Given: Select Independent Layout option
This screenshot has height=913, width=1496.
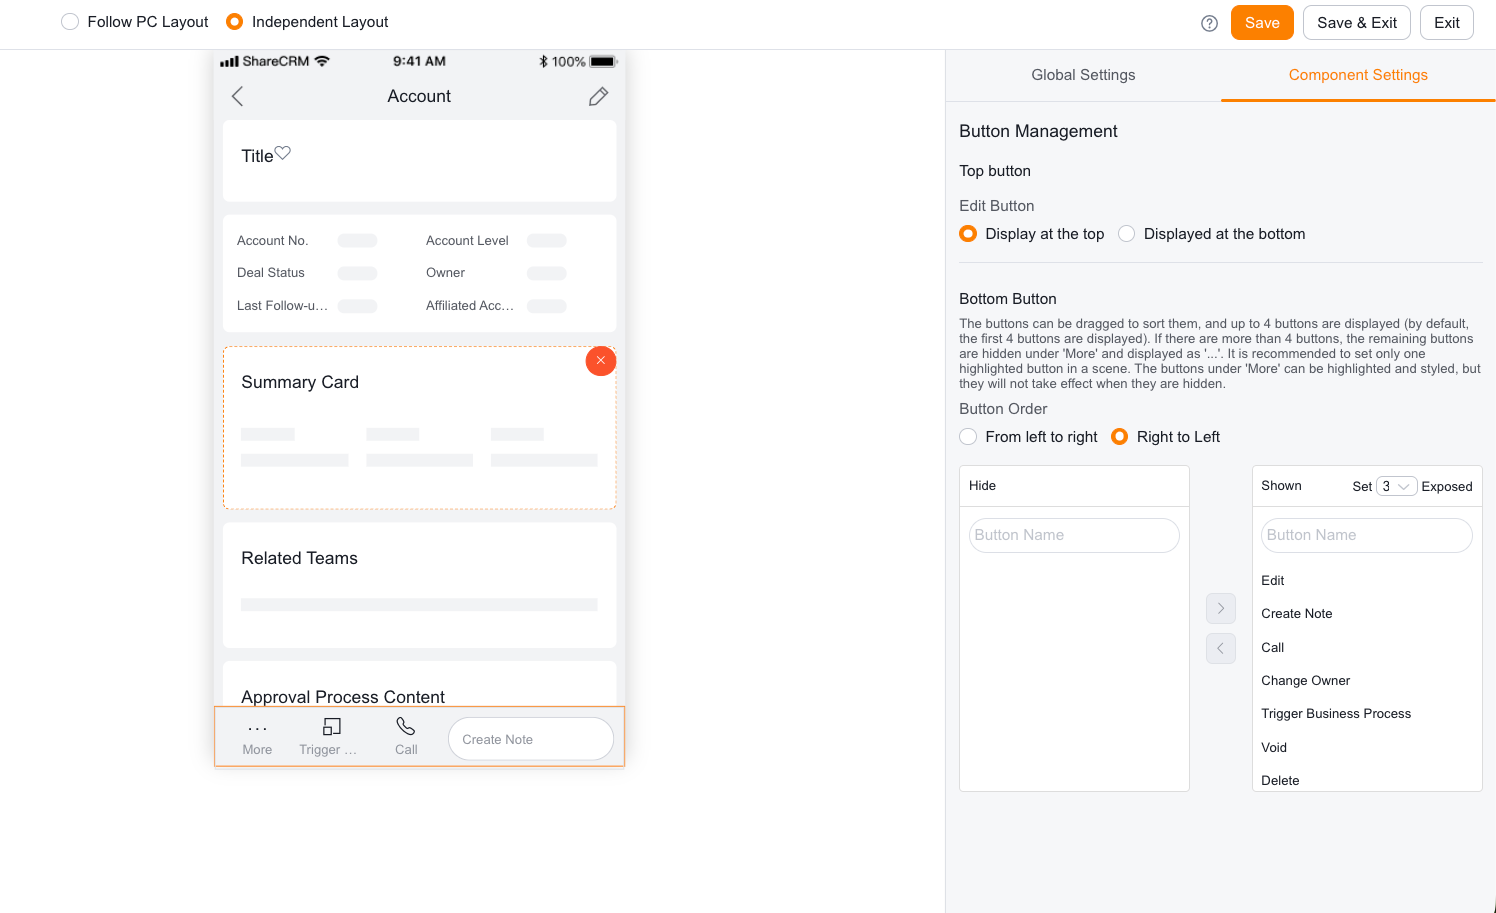Looking at the screenshot, I should (307, 22).
